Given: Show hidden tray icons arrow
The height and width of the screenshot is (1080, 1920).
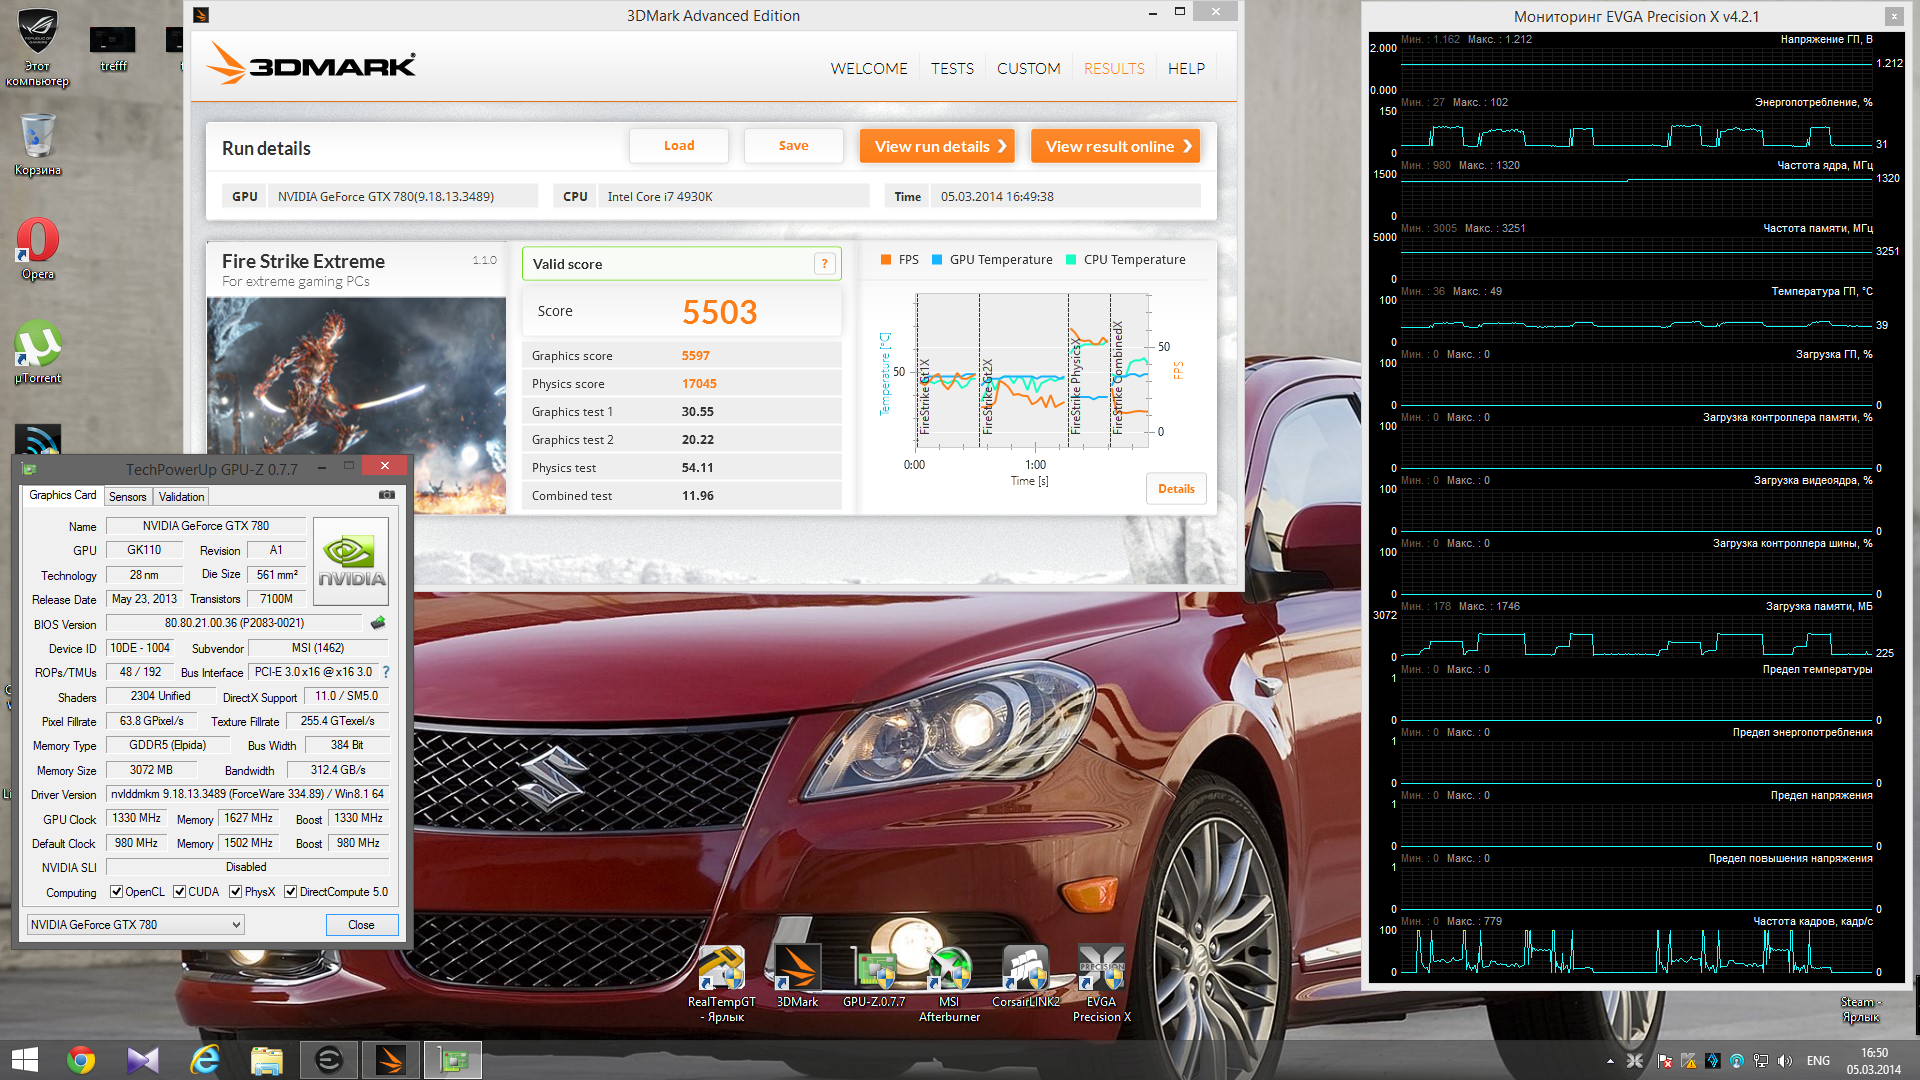Looking at the screenshot, I should 1610,1061.
